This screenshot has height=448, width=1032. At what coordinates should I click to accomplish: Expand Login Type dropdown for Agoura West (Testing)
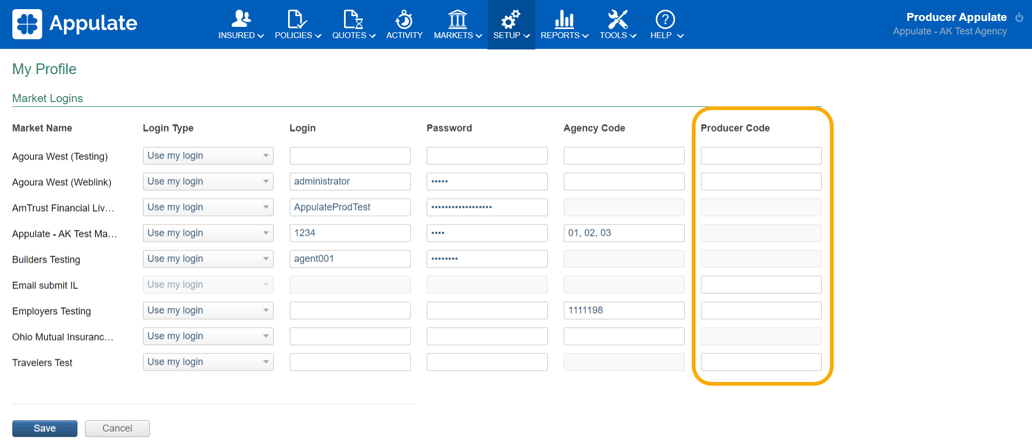[x=208, y=156]
